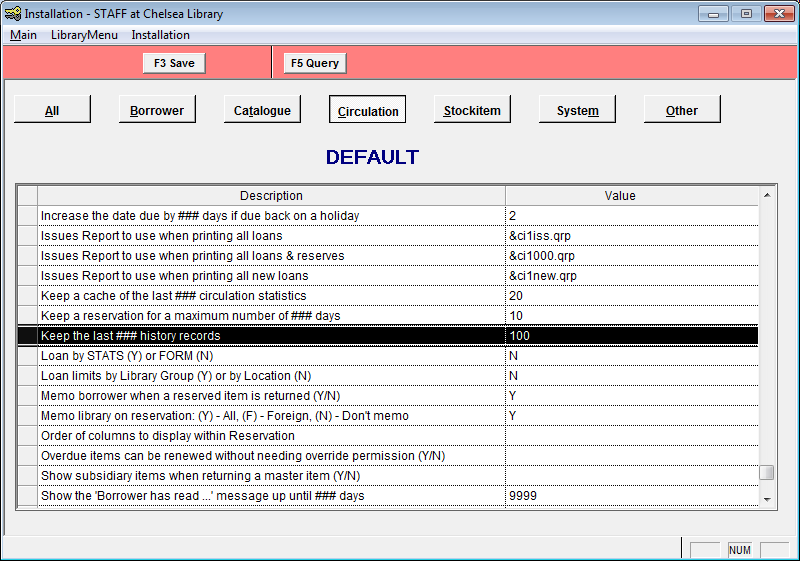Screen dimensions: 800x561
Task: Click the vertical scrollbar thumb
Action: 766,473
